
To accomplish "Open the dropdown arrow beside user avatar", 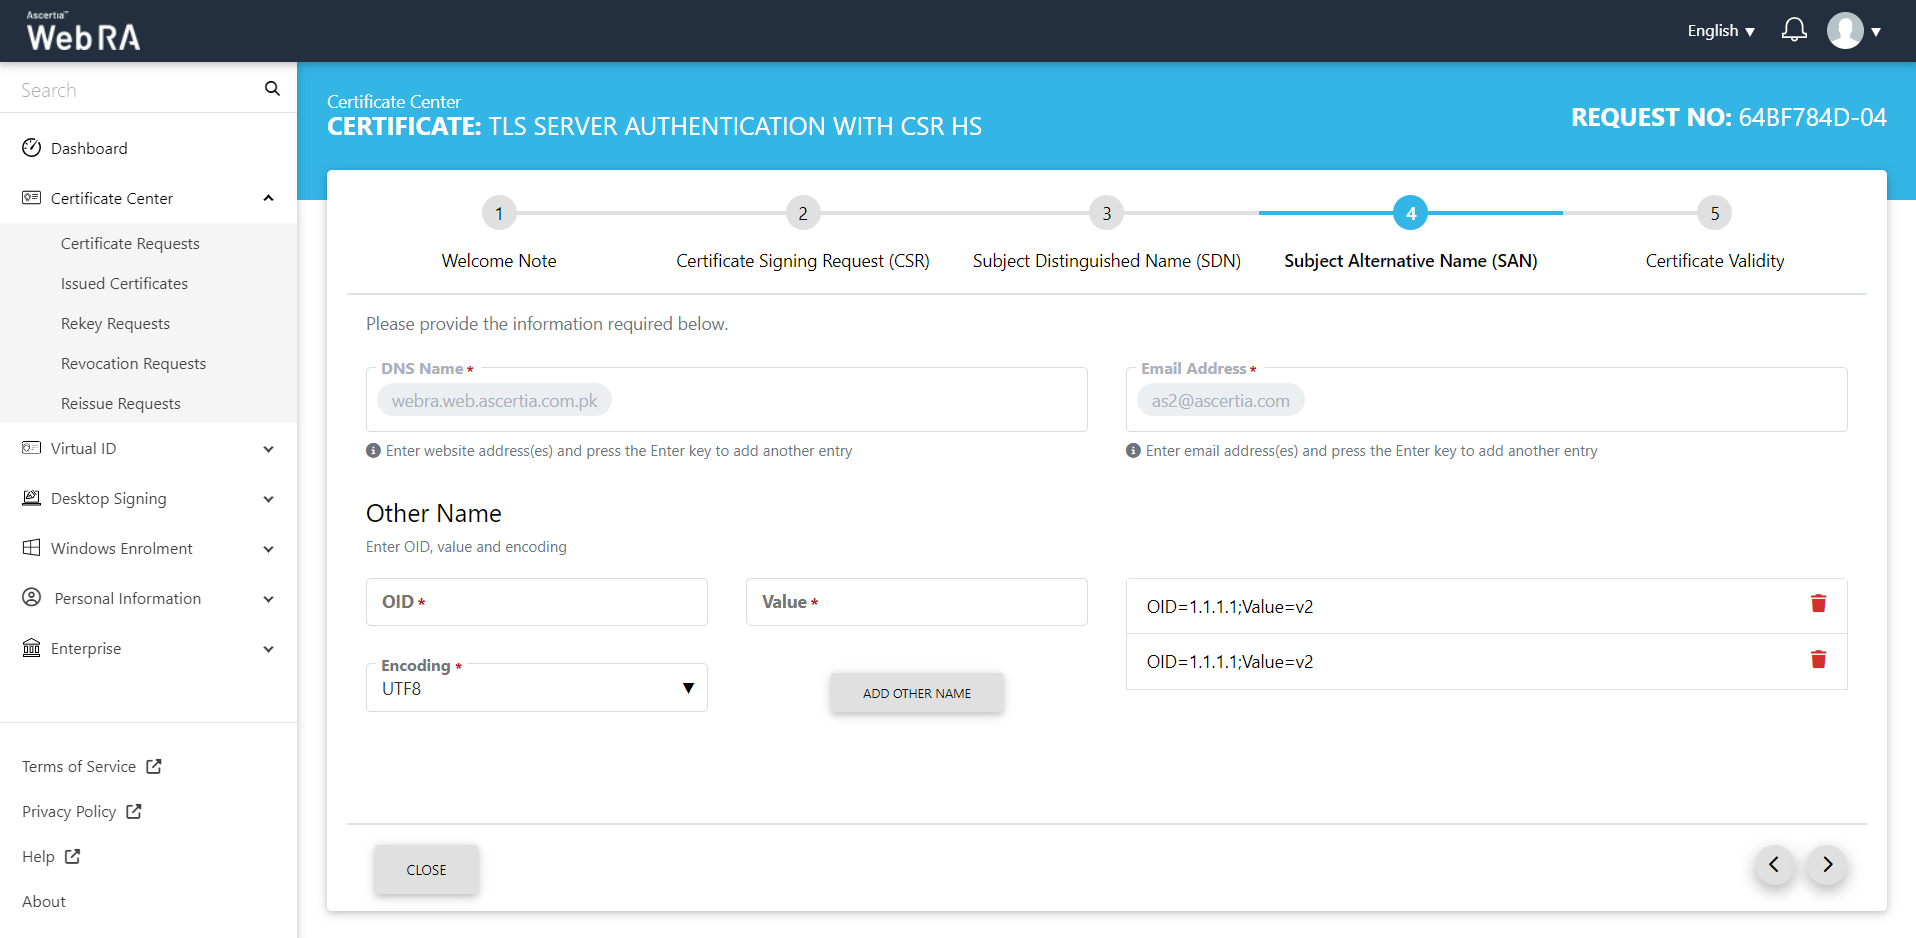I will tap(1876, 32).
